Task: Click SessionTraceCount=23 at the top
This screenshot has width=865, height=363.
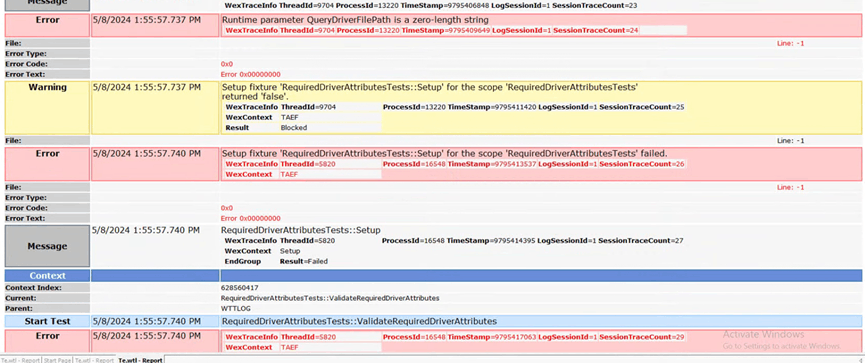Action: pyautogui.click(x=595, y=6)
